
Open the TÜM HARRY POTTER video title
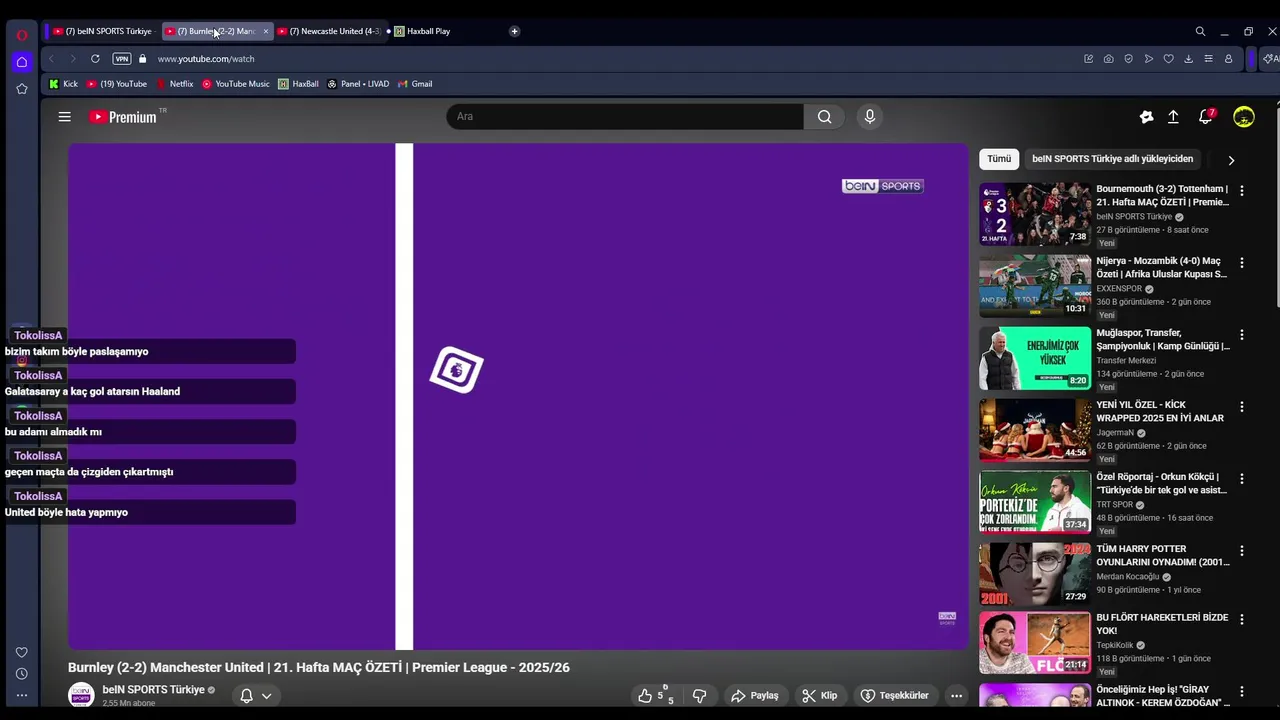point(1163,555)
